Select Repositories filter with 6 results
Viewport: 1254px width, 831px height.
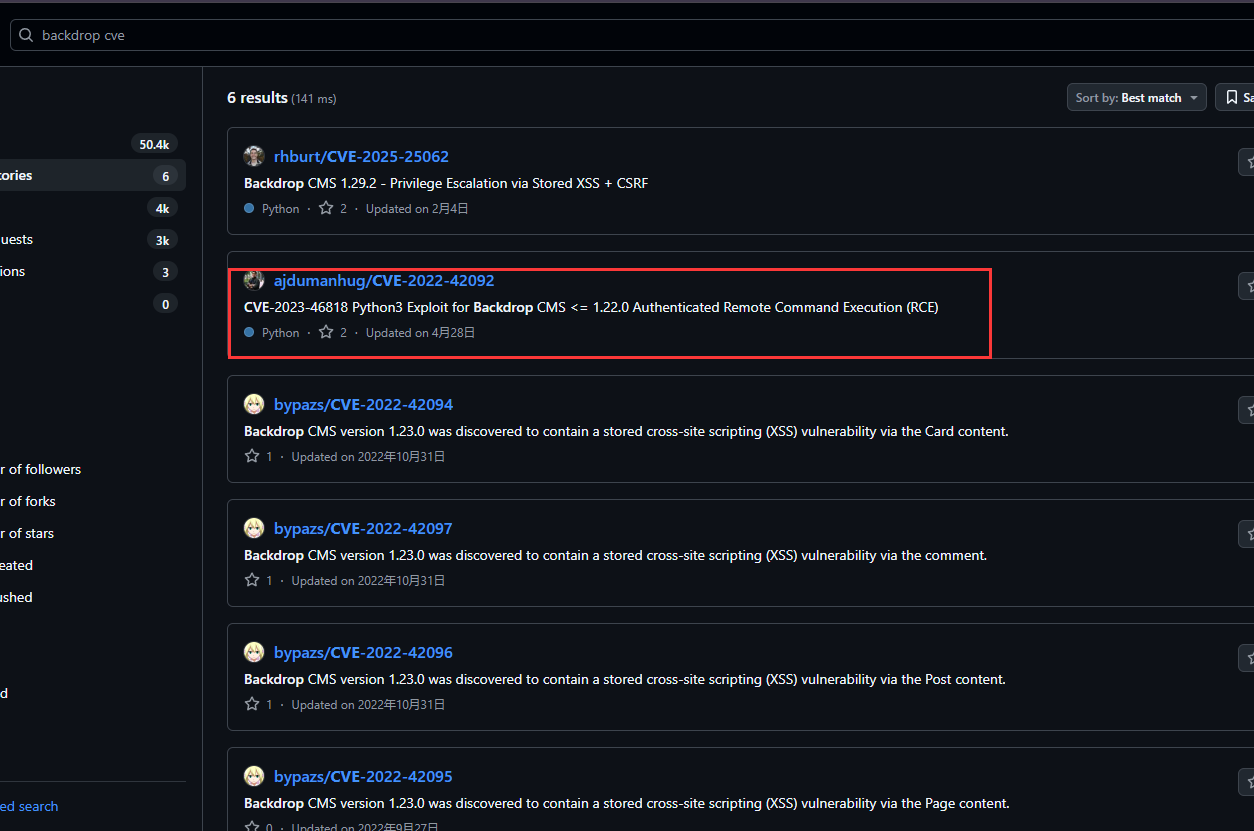[x=90, y=176]
